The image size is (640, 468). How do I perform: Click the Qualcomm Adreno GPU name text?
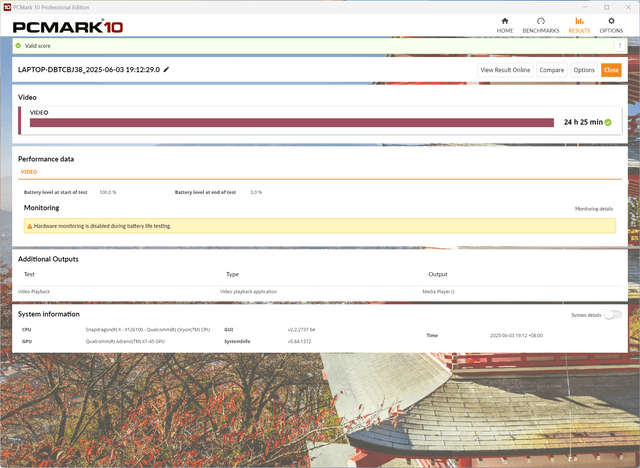pyautogui.click(x=125, y=341)
